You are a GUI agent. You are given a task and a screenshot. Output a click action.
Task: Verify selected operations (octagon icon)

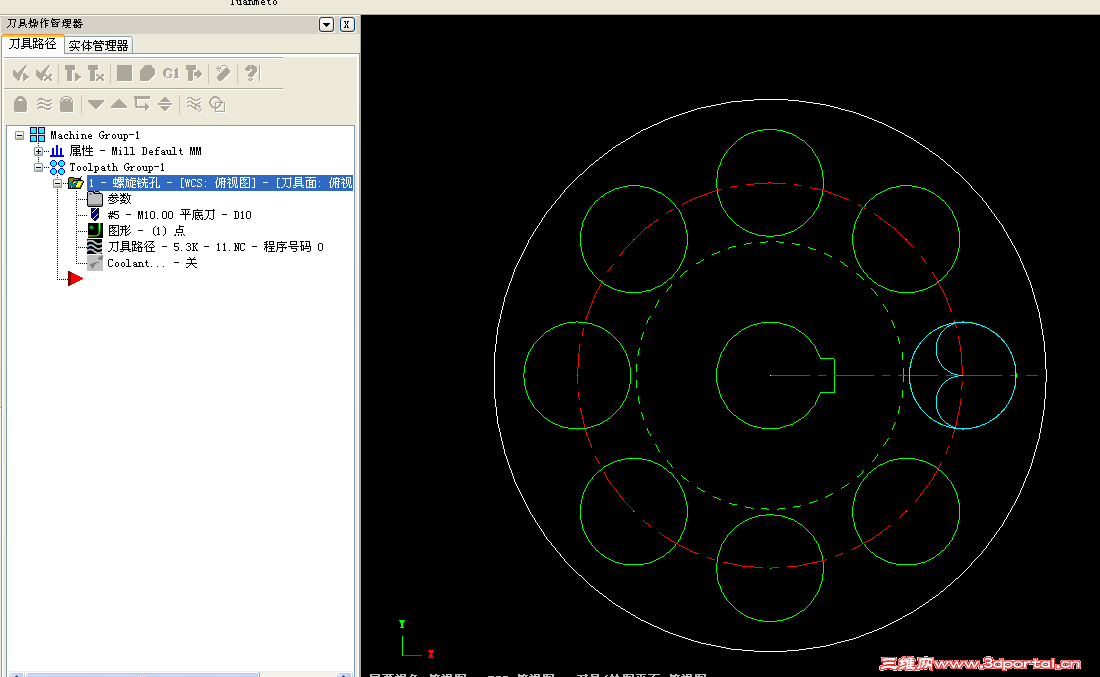coord(147,73)
